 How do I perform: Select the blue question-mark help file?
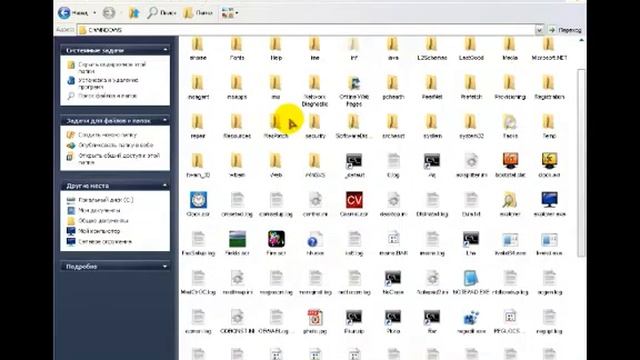[315, 243]
